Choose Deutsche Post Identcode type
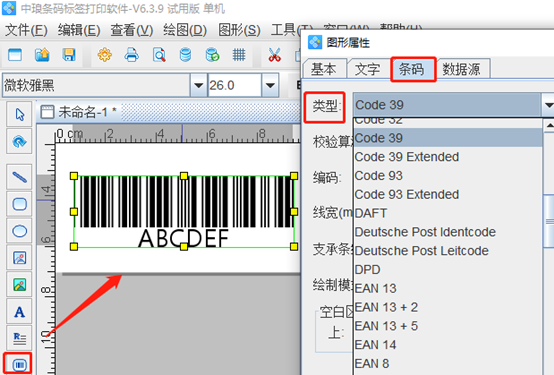 pyautogui.click(x=448, y=232)
